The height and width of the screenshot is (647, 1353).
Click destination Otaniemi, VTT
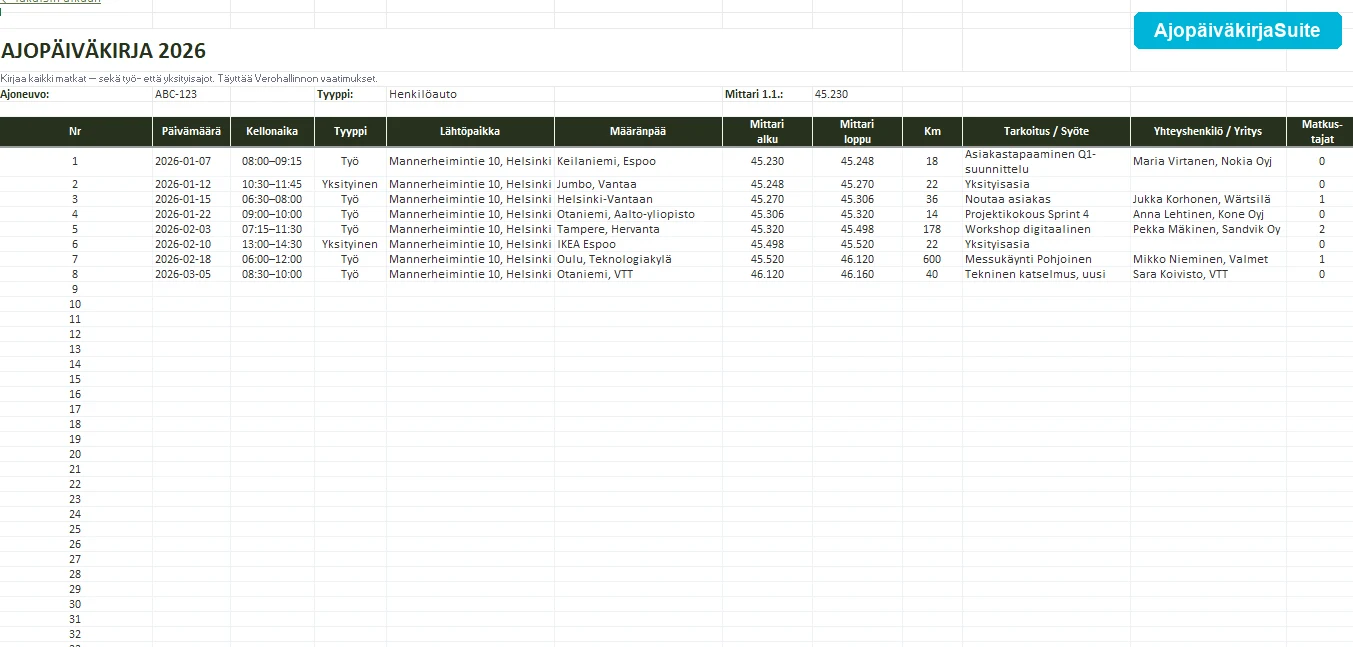[x=638, y=274]
